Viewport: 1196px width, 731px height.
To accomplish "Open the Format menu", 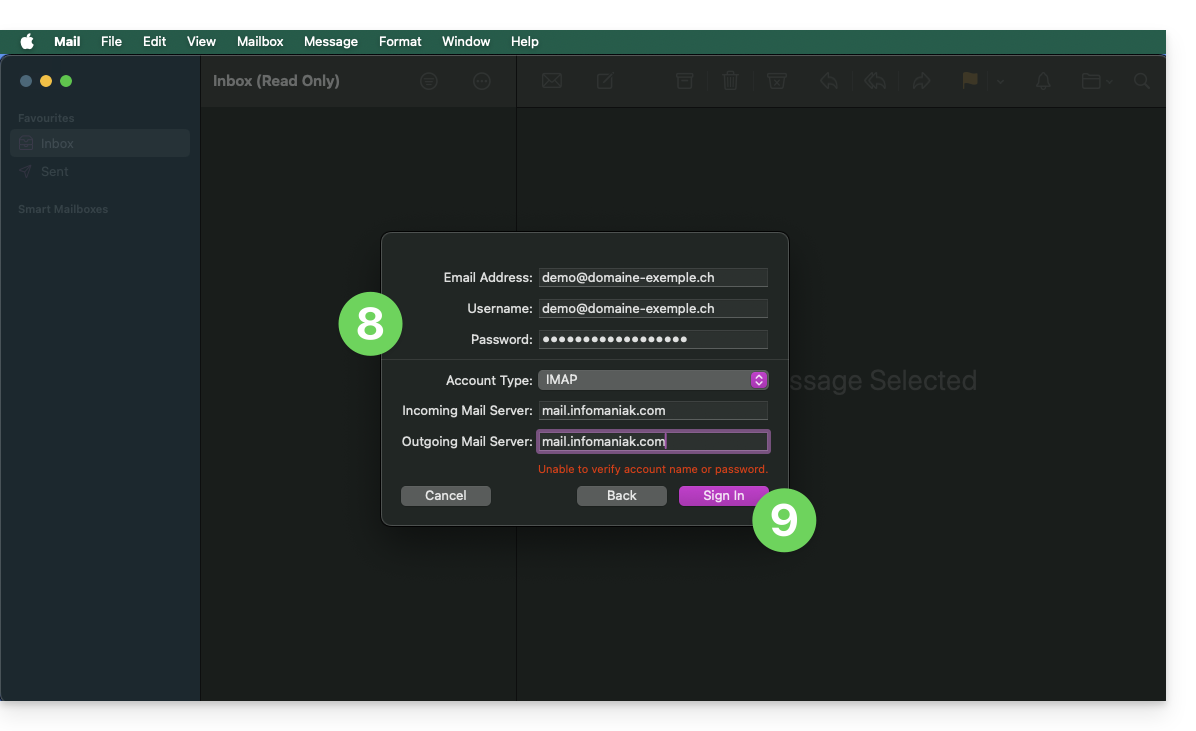I will (x=400, y=41).
